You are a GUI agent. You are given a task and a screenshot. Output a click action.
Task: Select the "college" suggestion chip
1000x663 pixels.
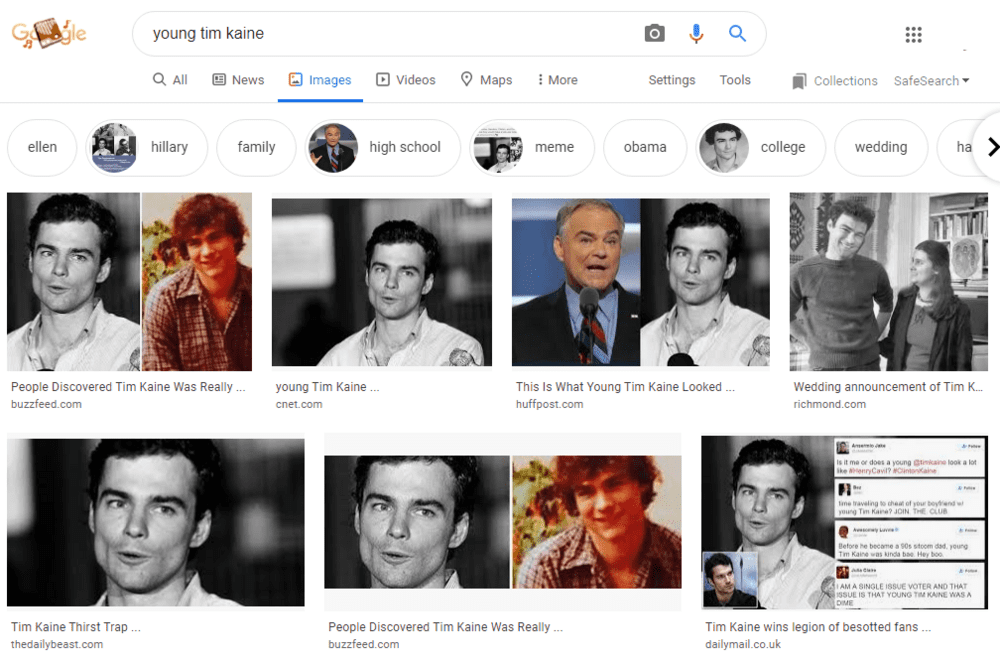[760, 147]
